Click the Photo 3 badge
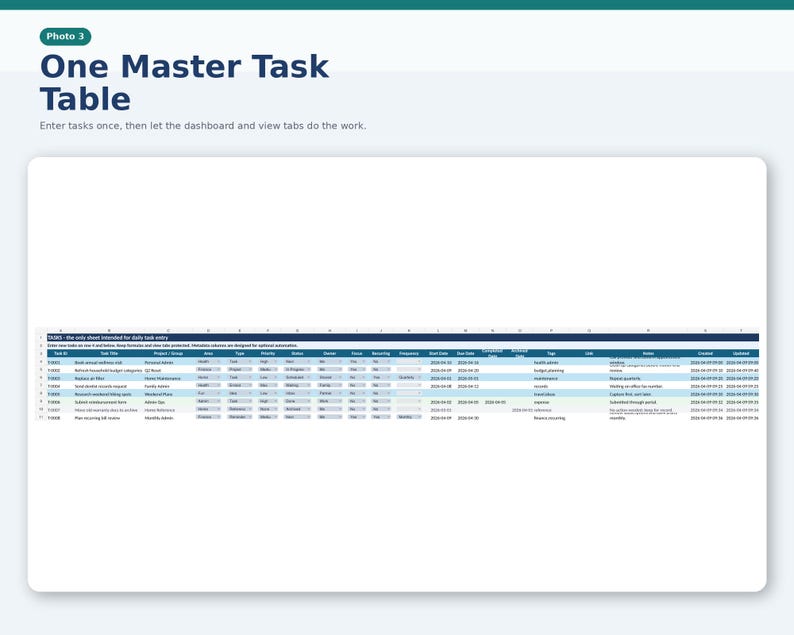 (65, 36)
